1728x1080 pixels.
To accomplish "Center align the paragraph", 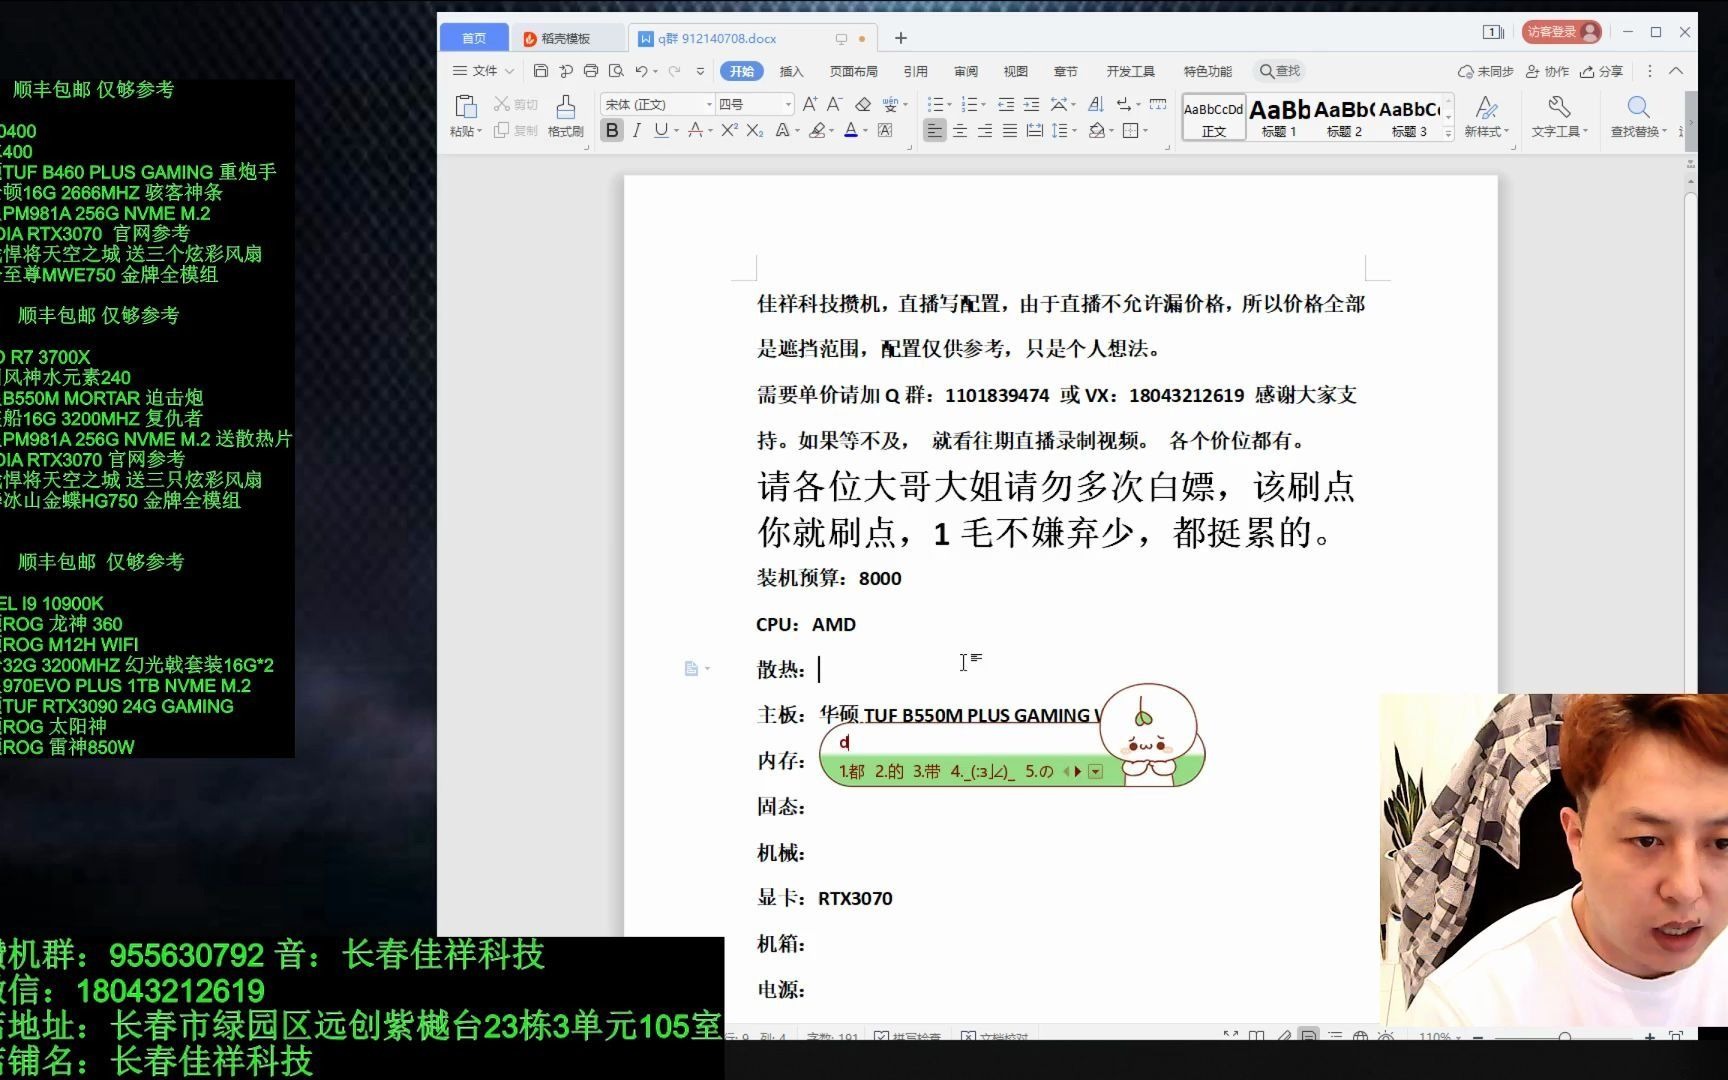I will (x=960, y=130).
